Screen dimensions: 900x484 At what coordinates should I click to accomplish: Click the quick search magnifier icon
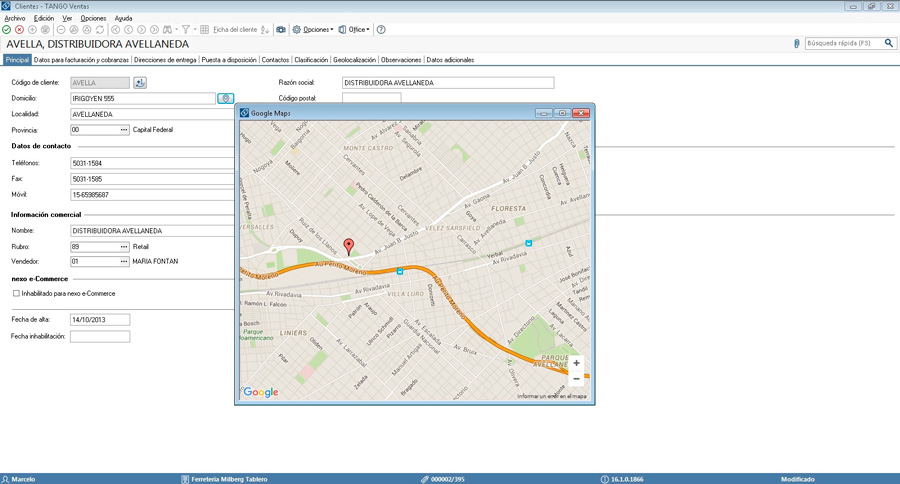(889, 43)
